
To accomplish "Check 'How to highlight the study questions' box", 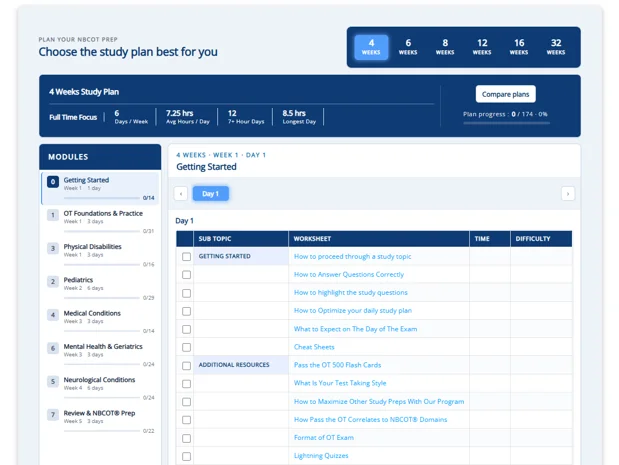I will (186, 293).
